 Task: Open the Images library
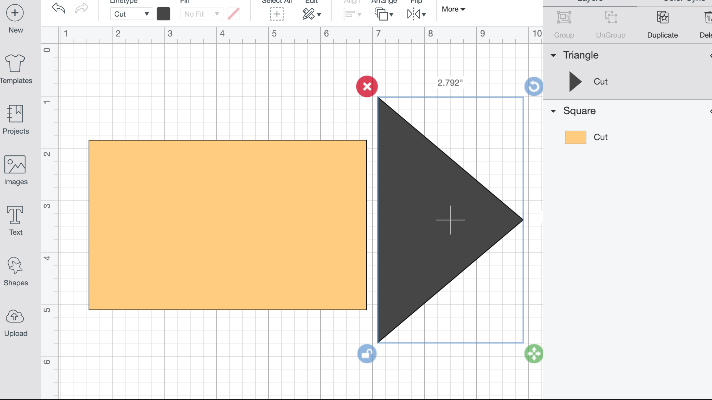pyautogui.click(x=15, y=169)
